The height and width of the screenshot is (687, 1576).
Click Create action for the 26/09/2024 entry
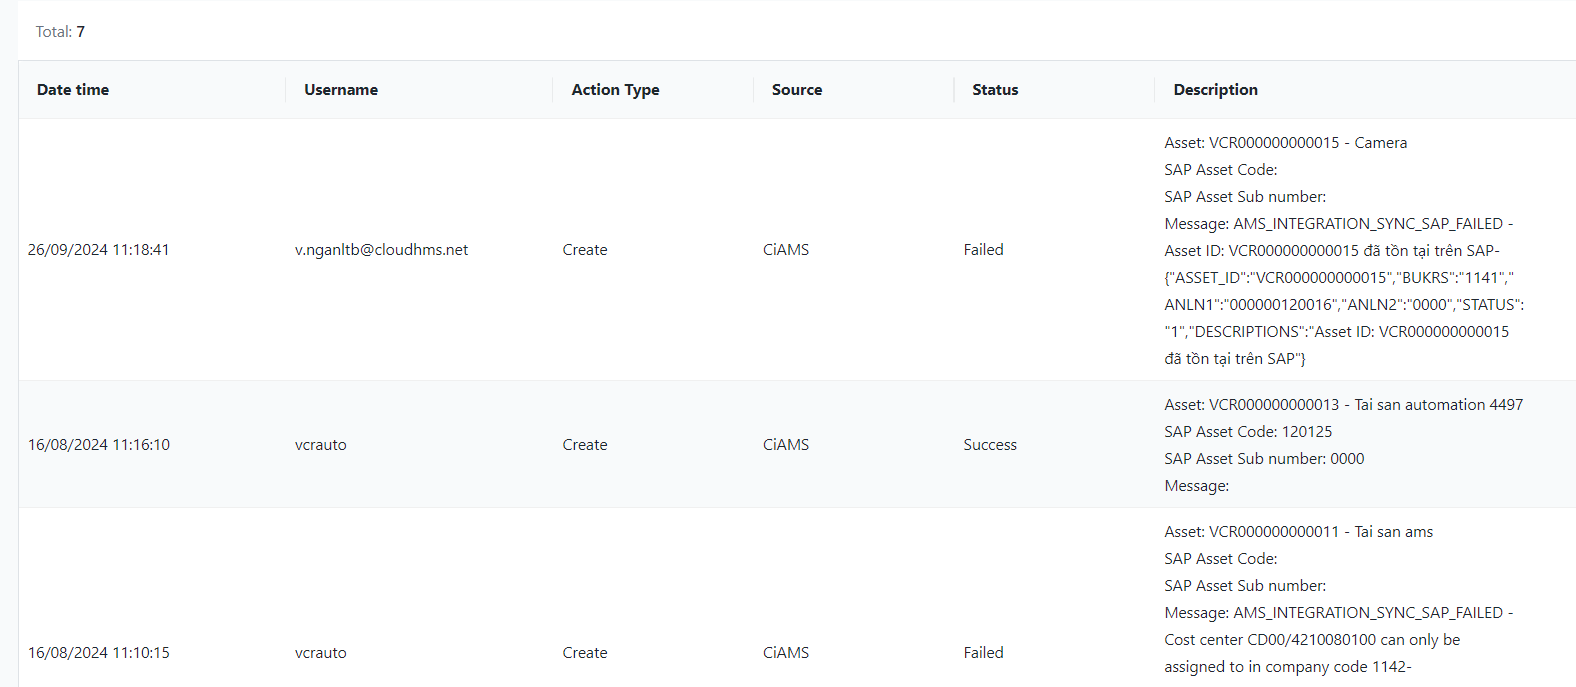click(585, 250)
